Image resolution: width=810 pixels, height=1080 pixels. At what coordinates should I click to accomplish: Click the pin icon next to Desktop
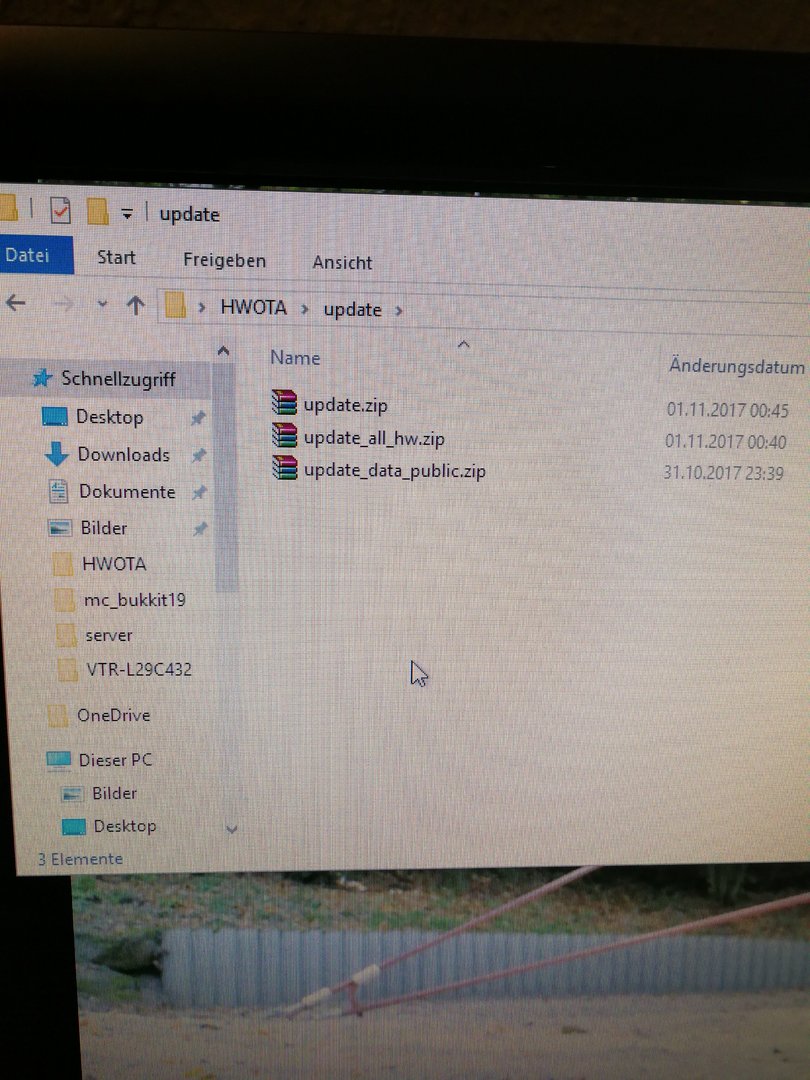(198, 418)
